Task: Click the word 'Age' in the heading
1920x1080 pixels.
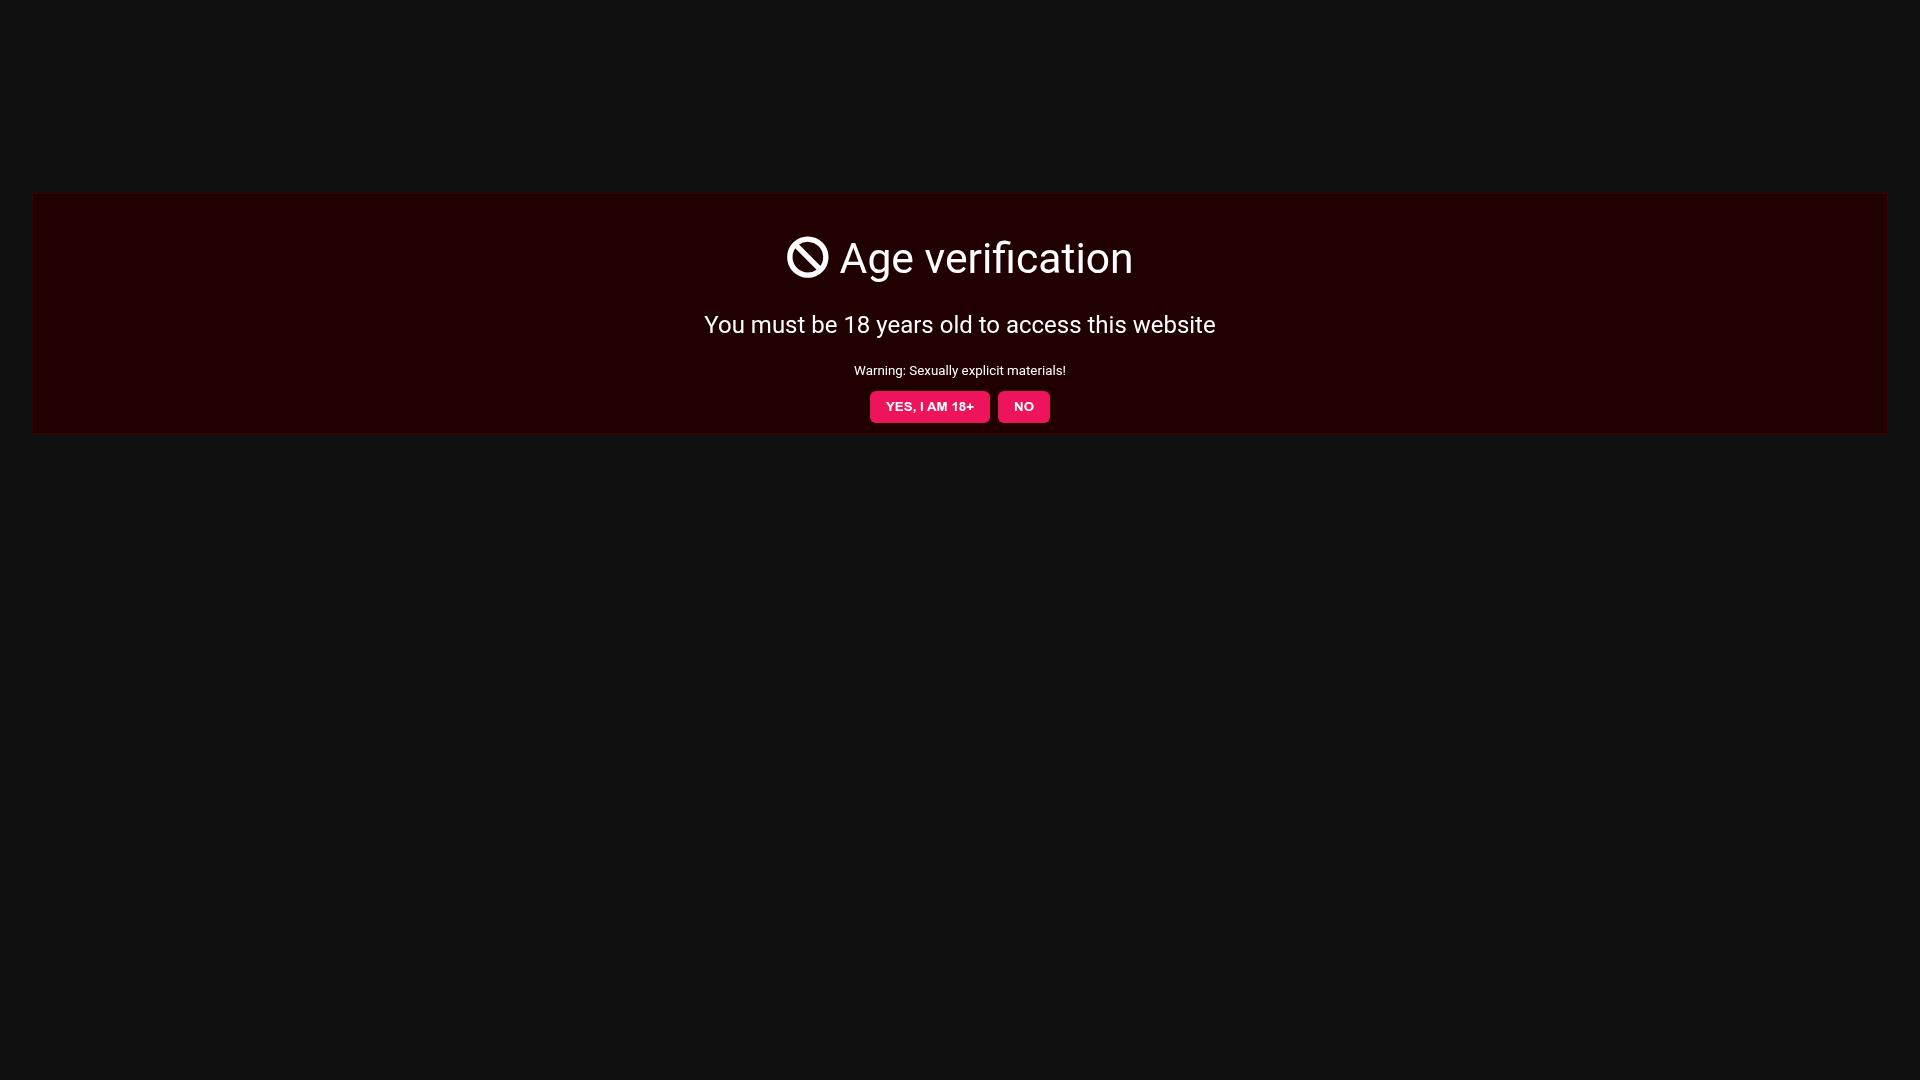Action: pos(876,261)
